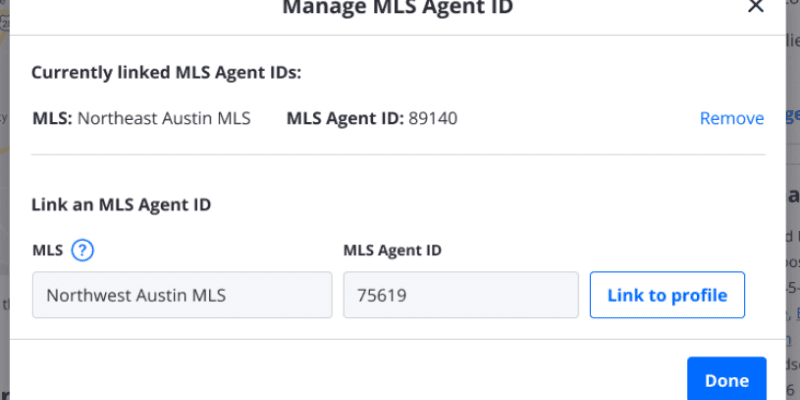Click the blue Done button
The height and width of the screenshot is (400, 800).
tap(726, 380)
